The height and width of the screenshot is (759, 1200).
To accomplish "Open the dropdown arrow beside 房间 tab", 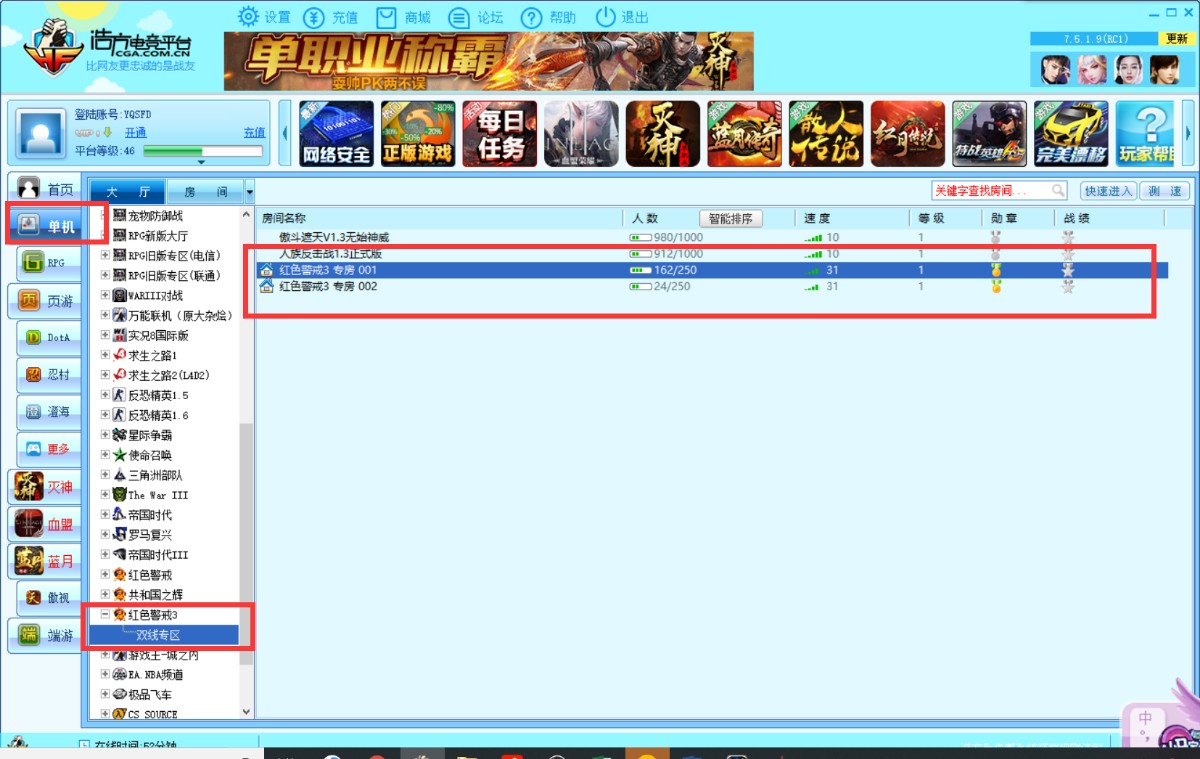I will pos(249,191).
